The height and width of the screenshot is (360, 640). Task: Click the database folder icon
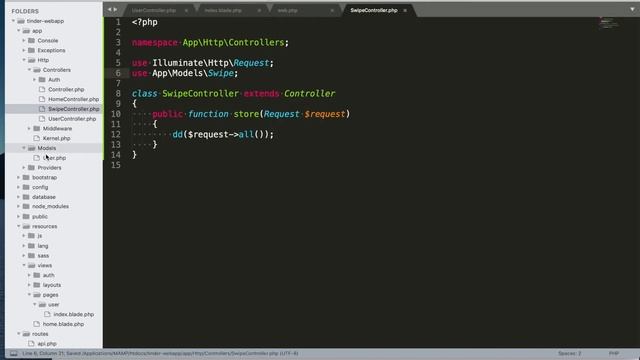[26, 197]
